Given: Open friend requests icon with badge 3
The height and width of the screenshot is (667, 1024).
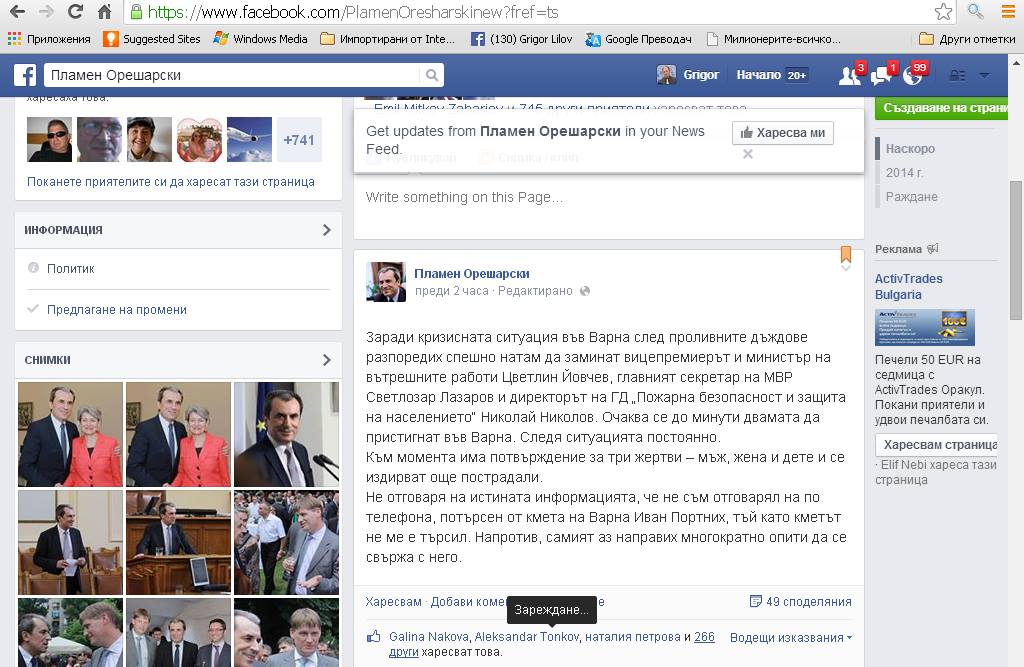Looking at the screenshot, I should pos(850,75).
